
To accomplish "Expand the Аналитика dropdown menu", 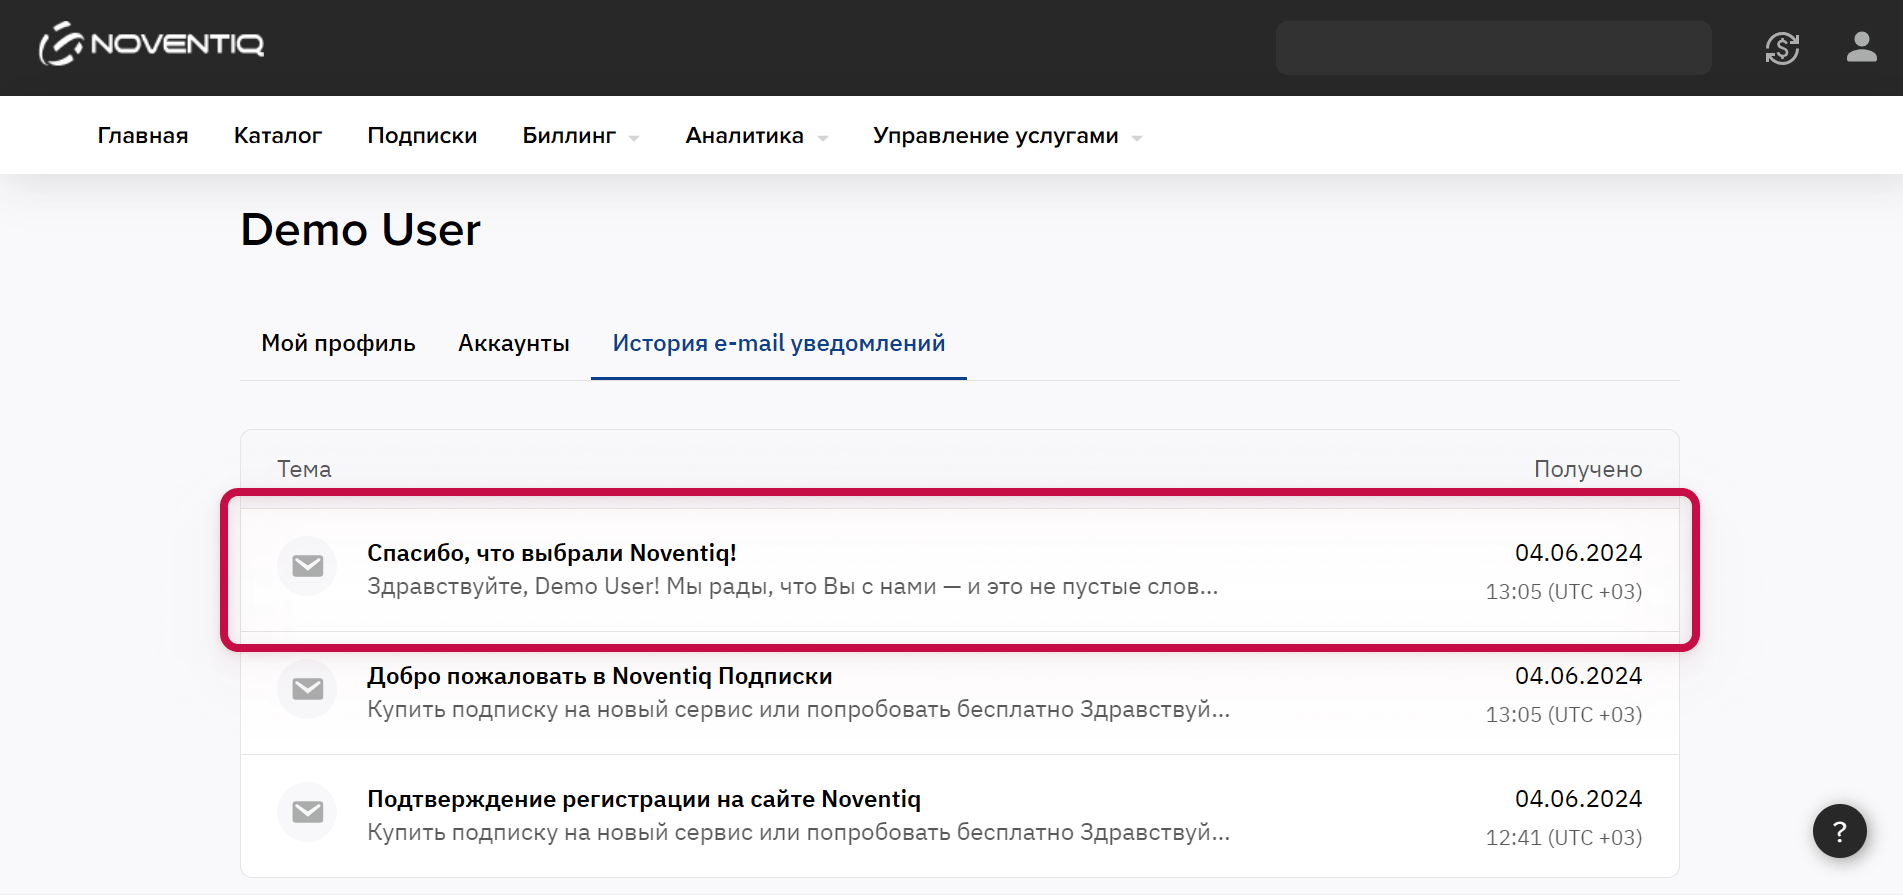I will click(x=756, y=136).
